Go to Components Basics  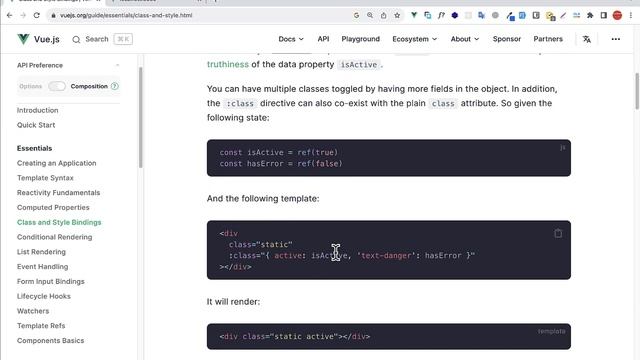coord(51,340)
